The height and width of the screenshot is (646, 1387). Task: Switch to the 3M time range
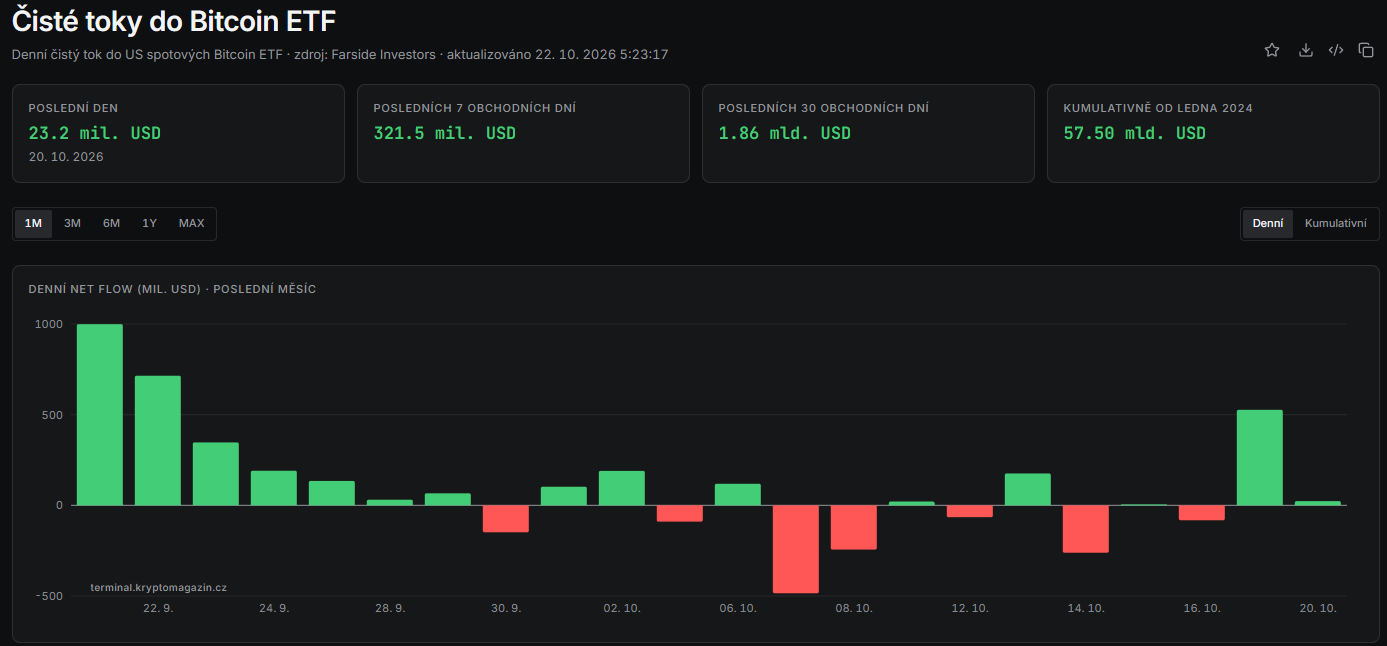72,223
